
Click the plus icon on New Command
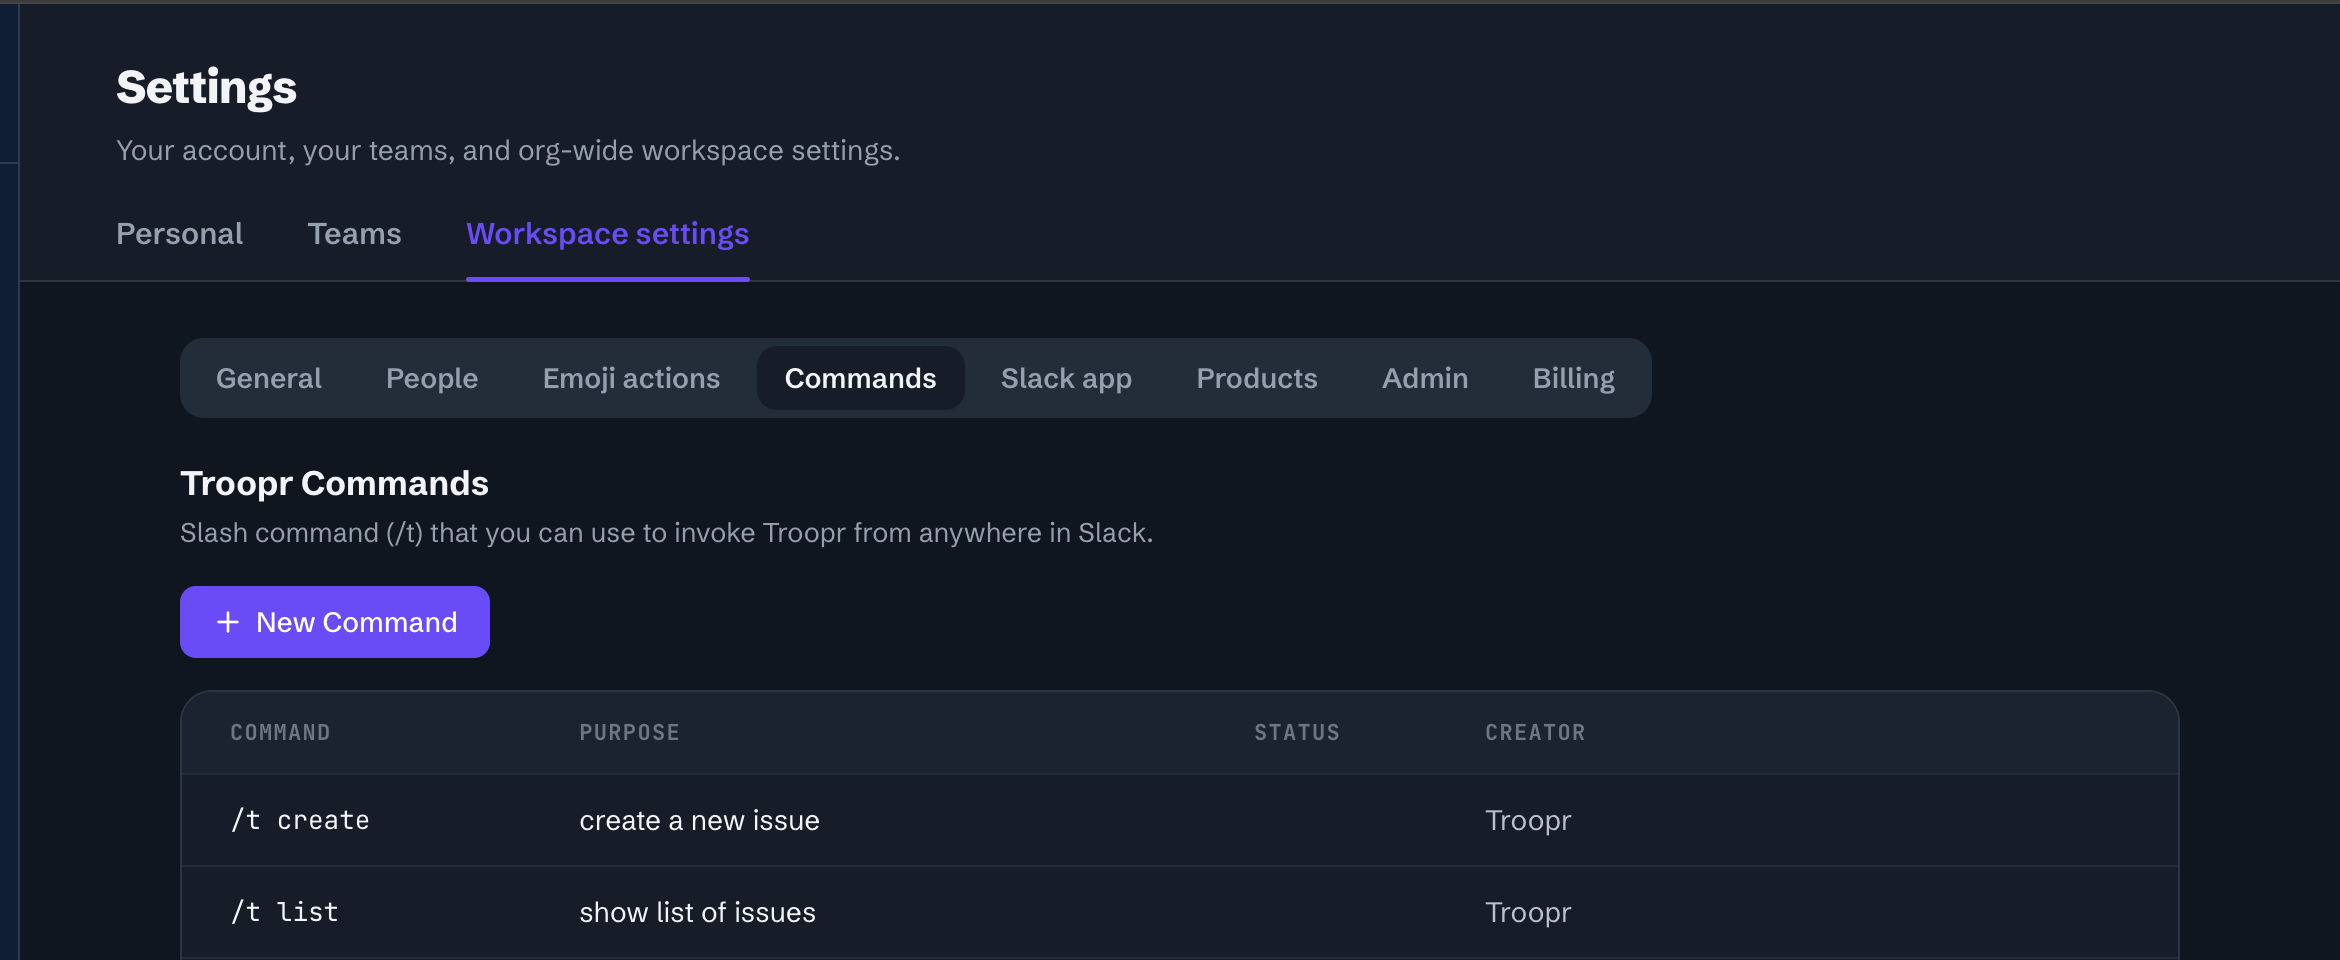click(x=228, y=622)
